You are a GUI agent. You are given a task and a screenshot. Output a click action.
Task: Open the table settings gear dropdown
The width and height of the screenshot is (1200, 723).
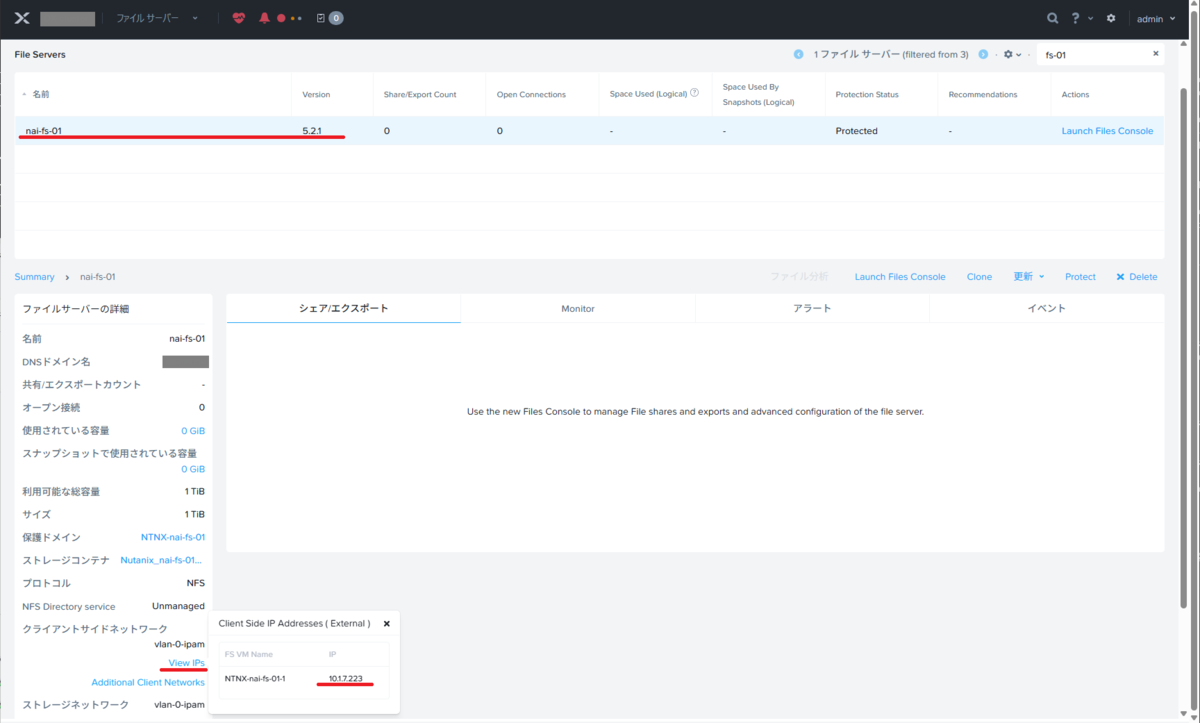1012,54
